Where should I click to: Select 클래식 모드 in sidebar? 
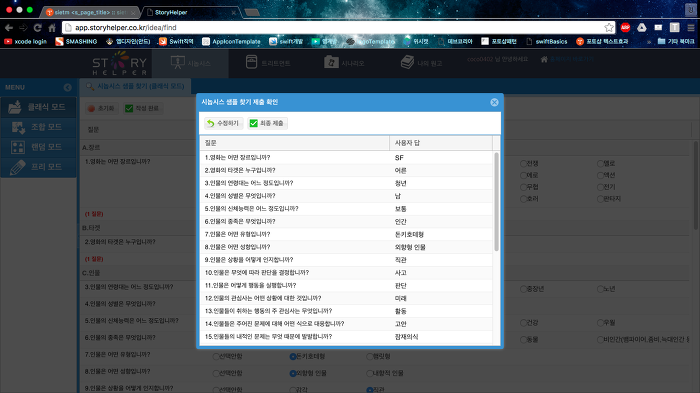point(39,107)
